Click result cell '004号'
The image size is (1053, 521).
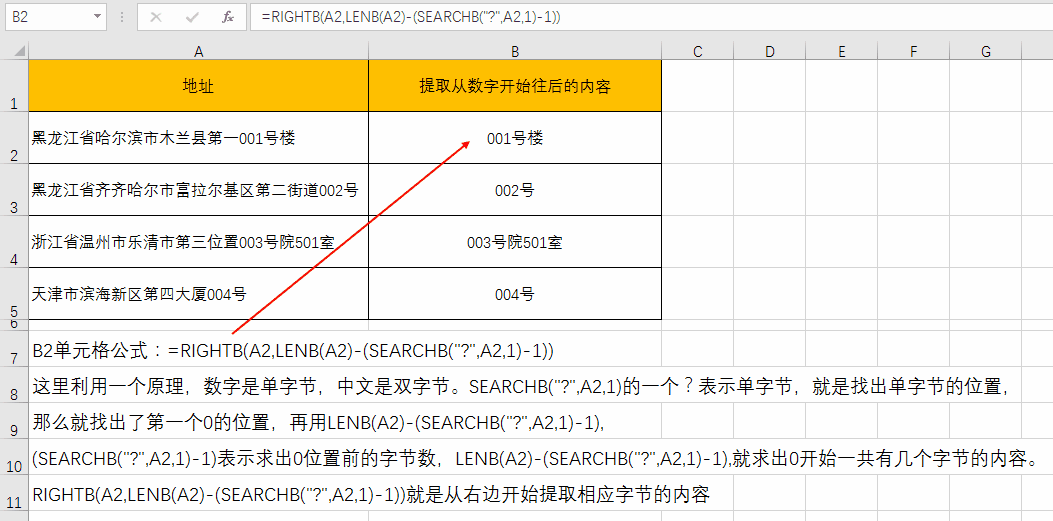pyautogui.click(x=514, y=294)
